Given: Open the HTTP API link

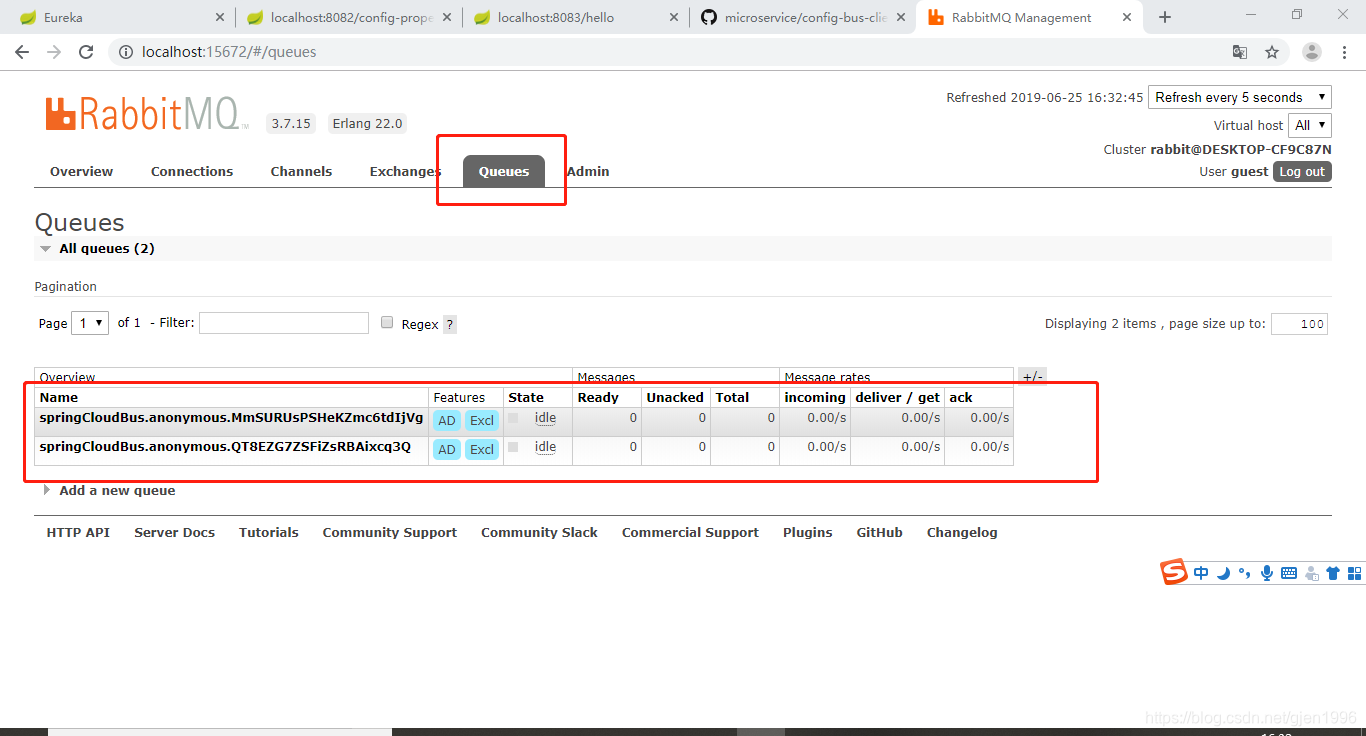Looking at the screenshot, I should 78,532.
